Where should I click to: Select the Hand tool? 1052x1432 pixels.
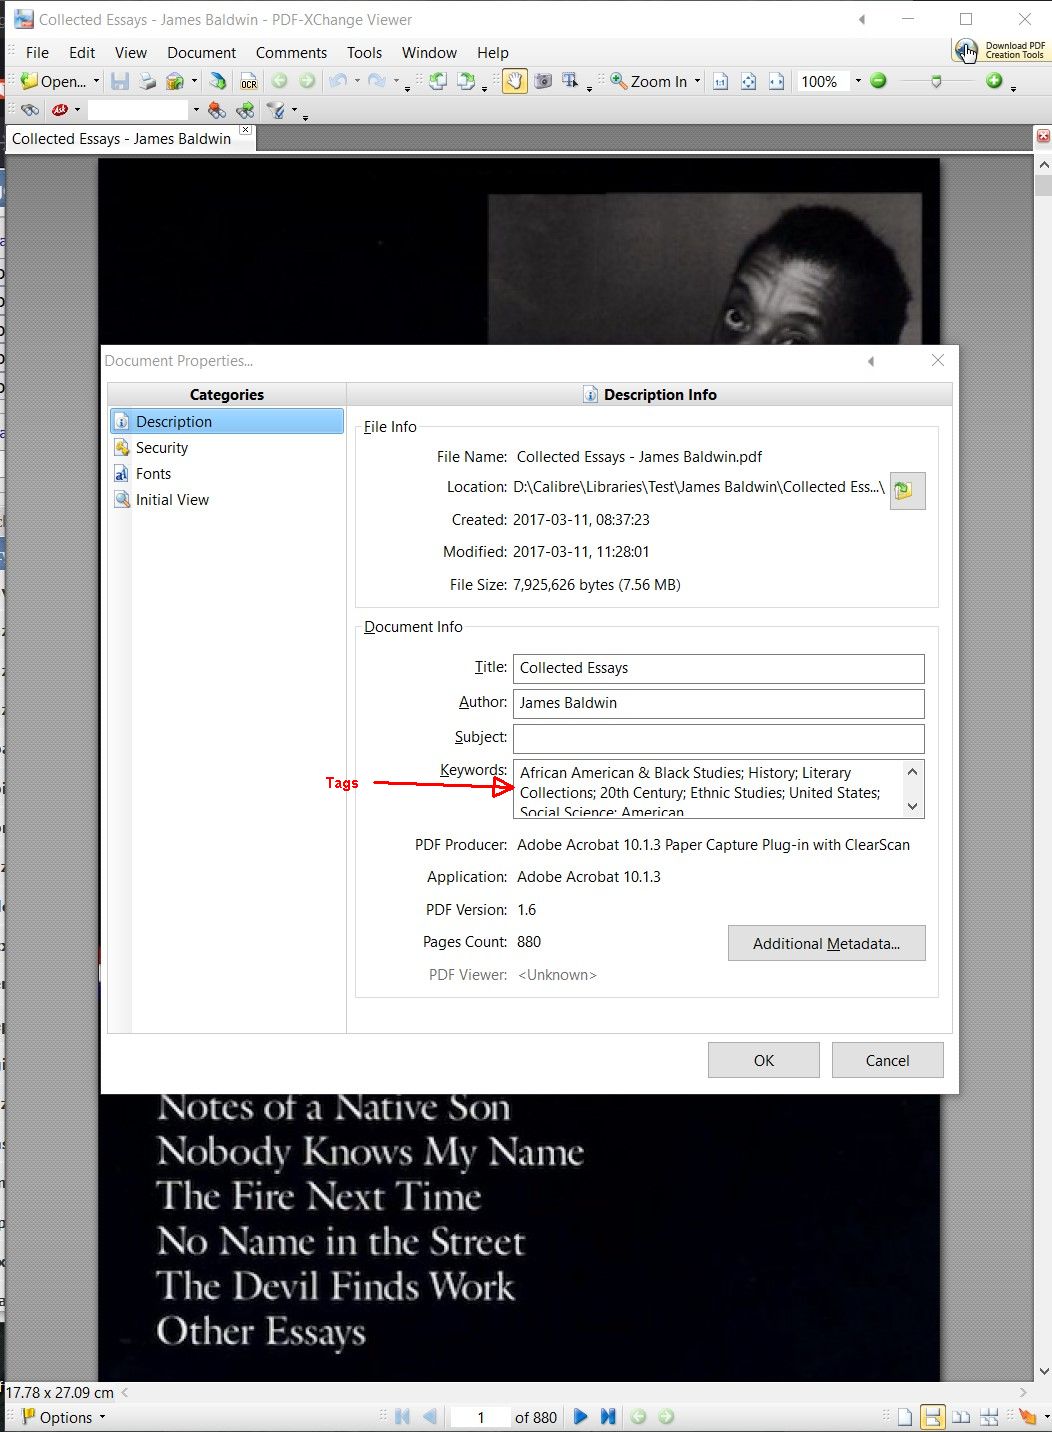coord(514,81)
